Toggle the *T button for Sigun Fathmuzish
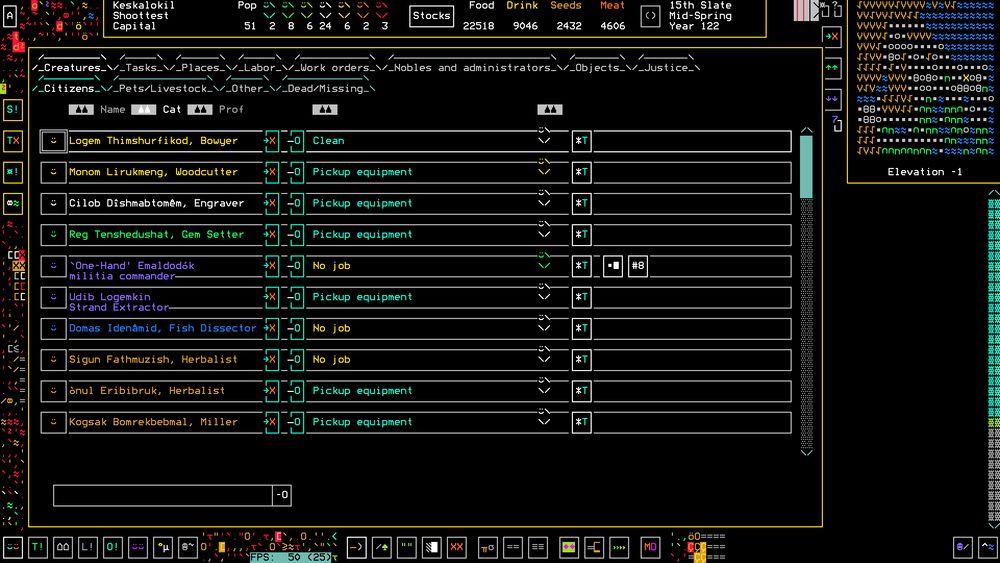 (582, 360)
